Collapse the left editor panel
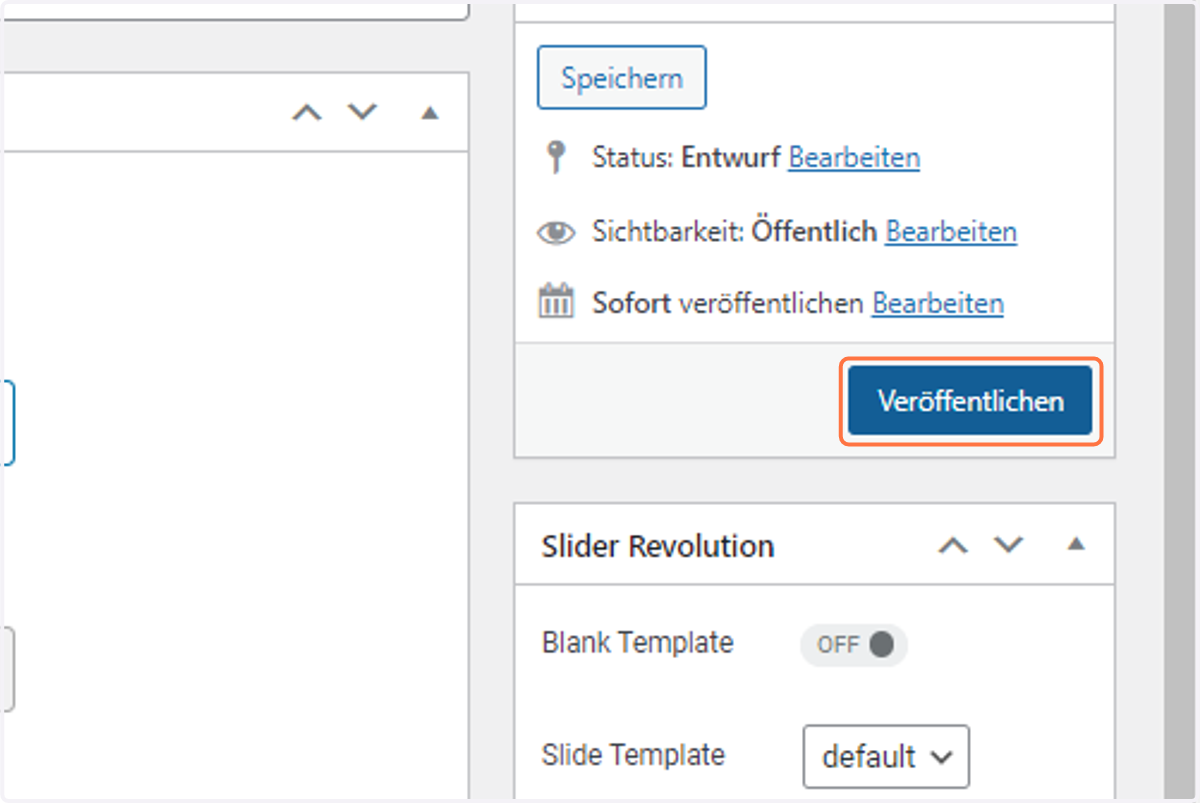Screen dimensions: 1200x803 point(430,113)
